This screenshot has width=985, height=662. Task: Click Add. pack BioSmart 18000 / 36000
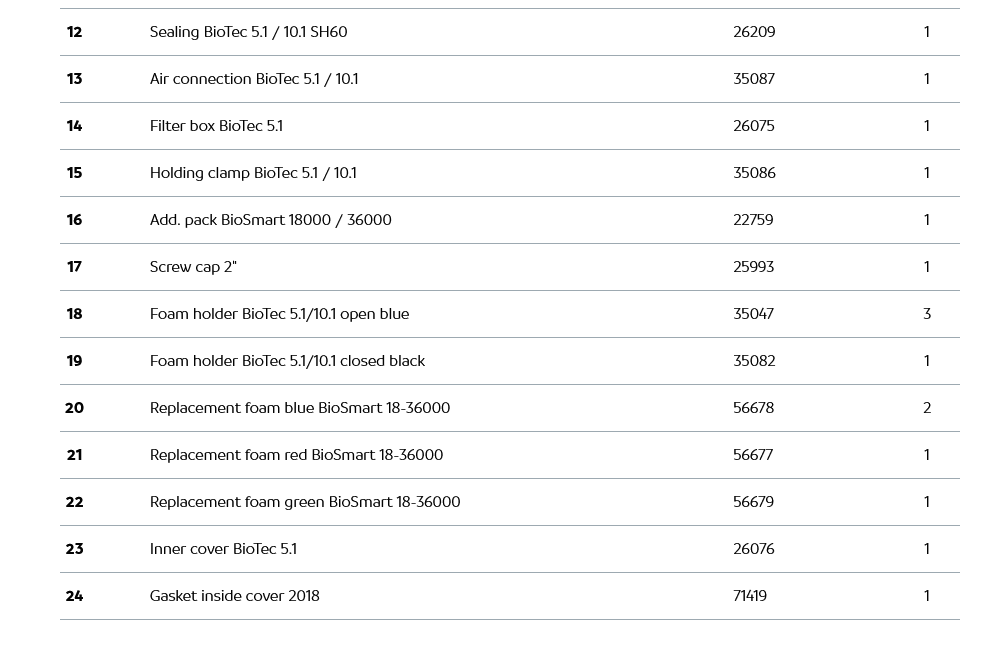(270, 220)
